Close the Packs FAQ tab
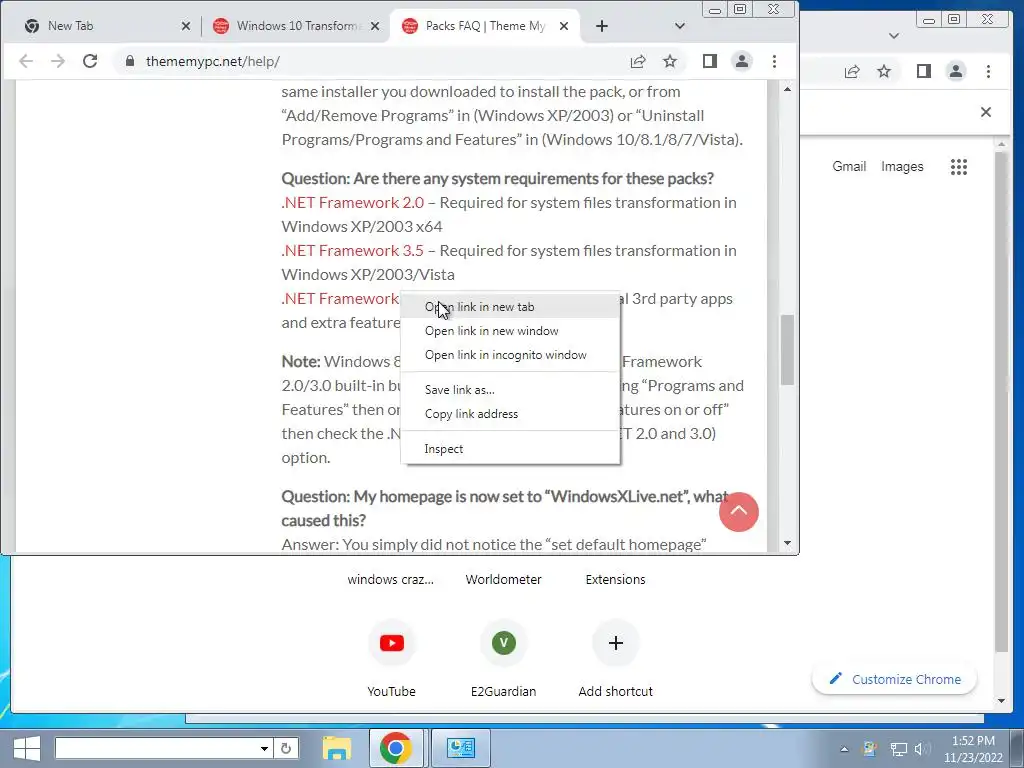Viewport: 1024px width, 768px height. (564, 26)
